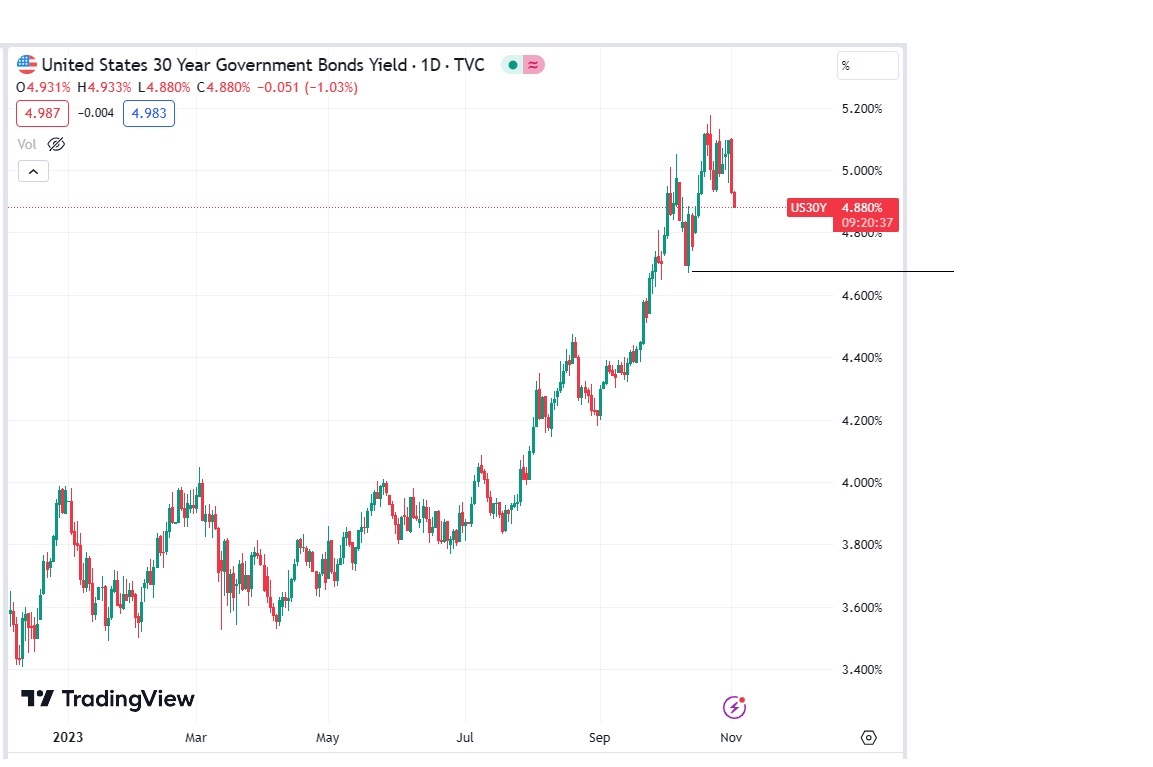1153x767 pixels.
Task: Click the Jul label on time axis
Action: coord(465,738)
